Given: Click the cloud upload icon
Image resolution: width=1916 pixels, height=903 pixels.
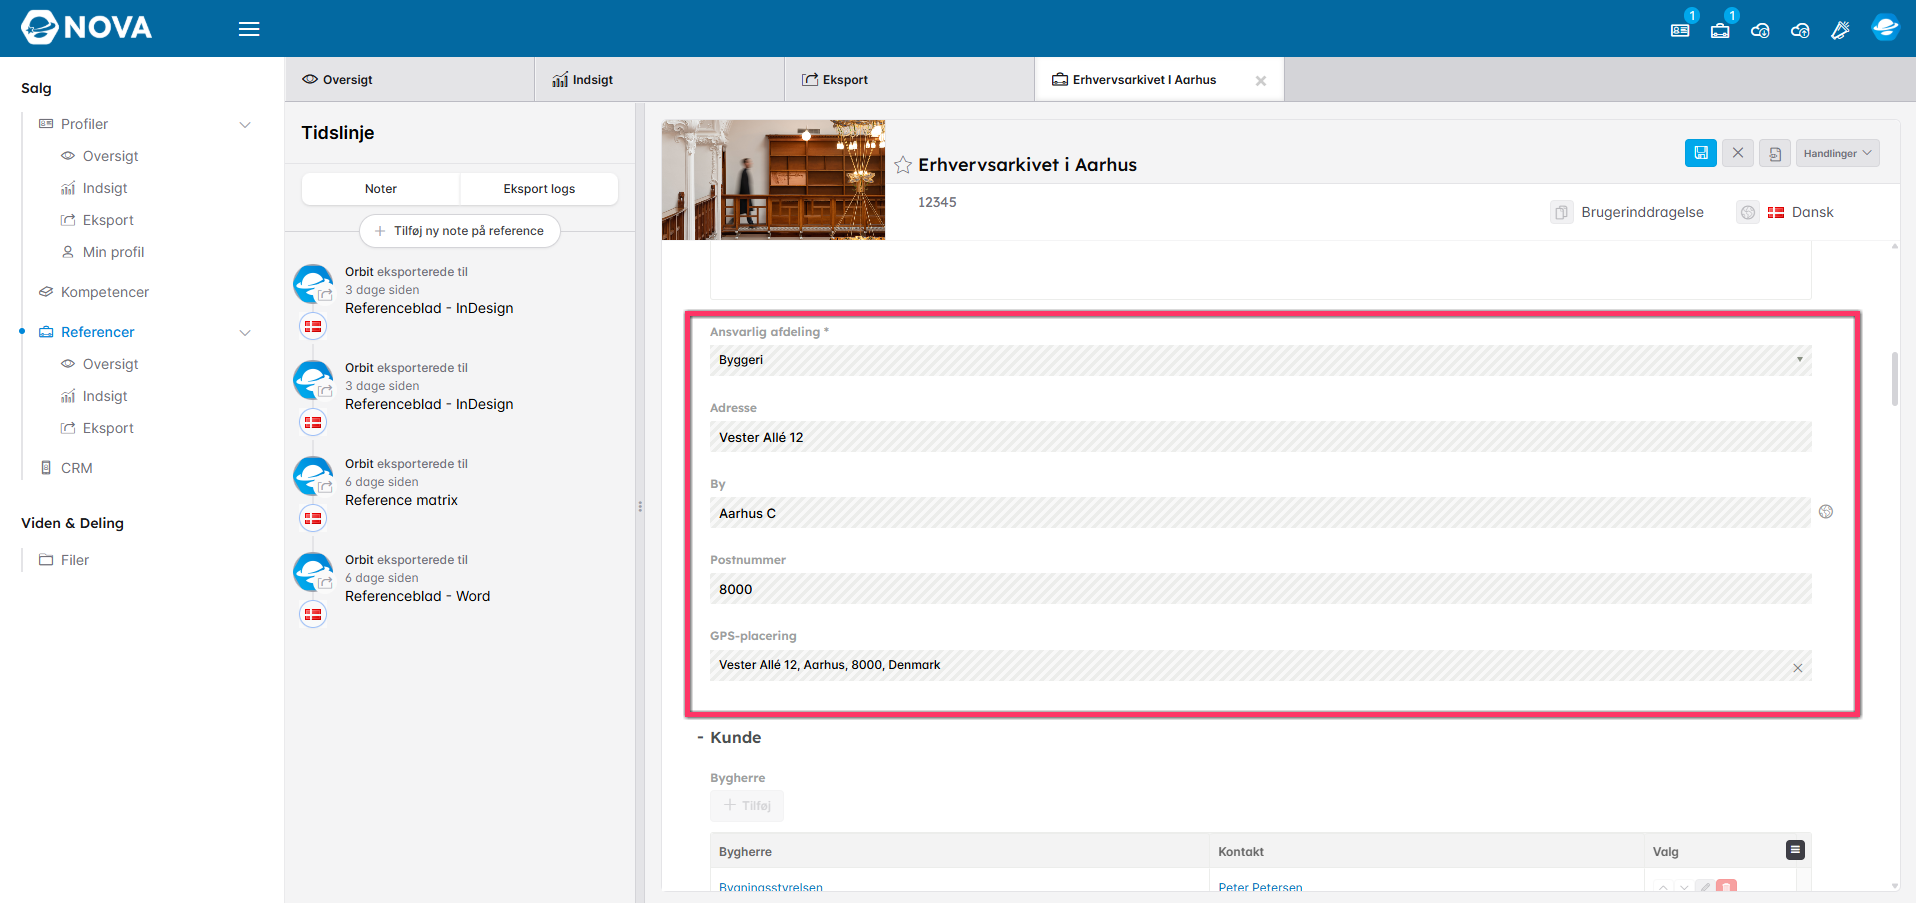Looking at the screenshot, I should click(x=1800, y=30).
